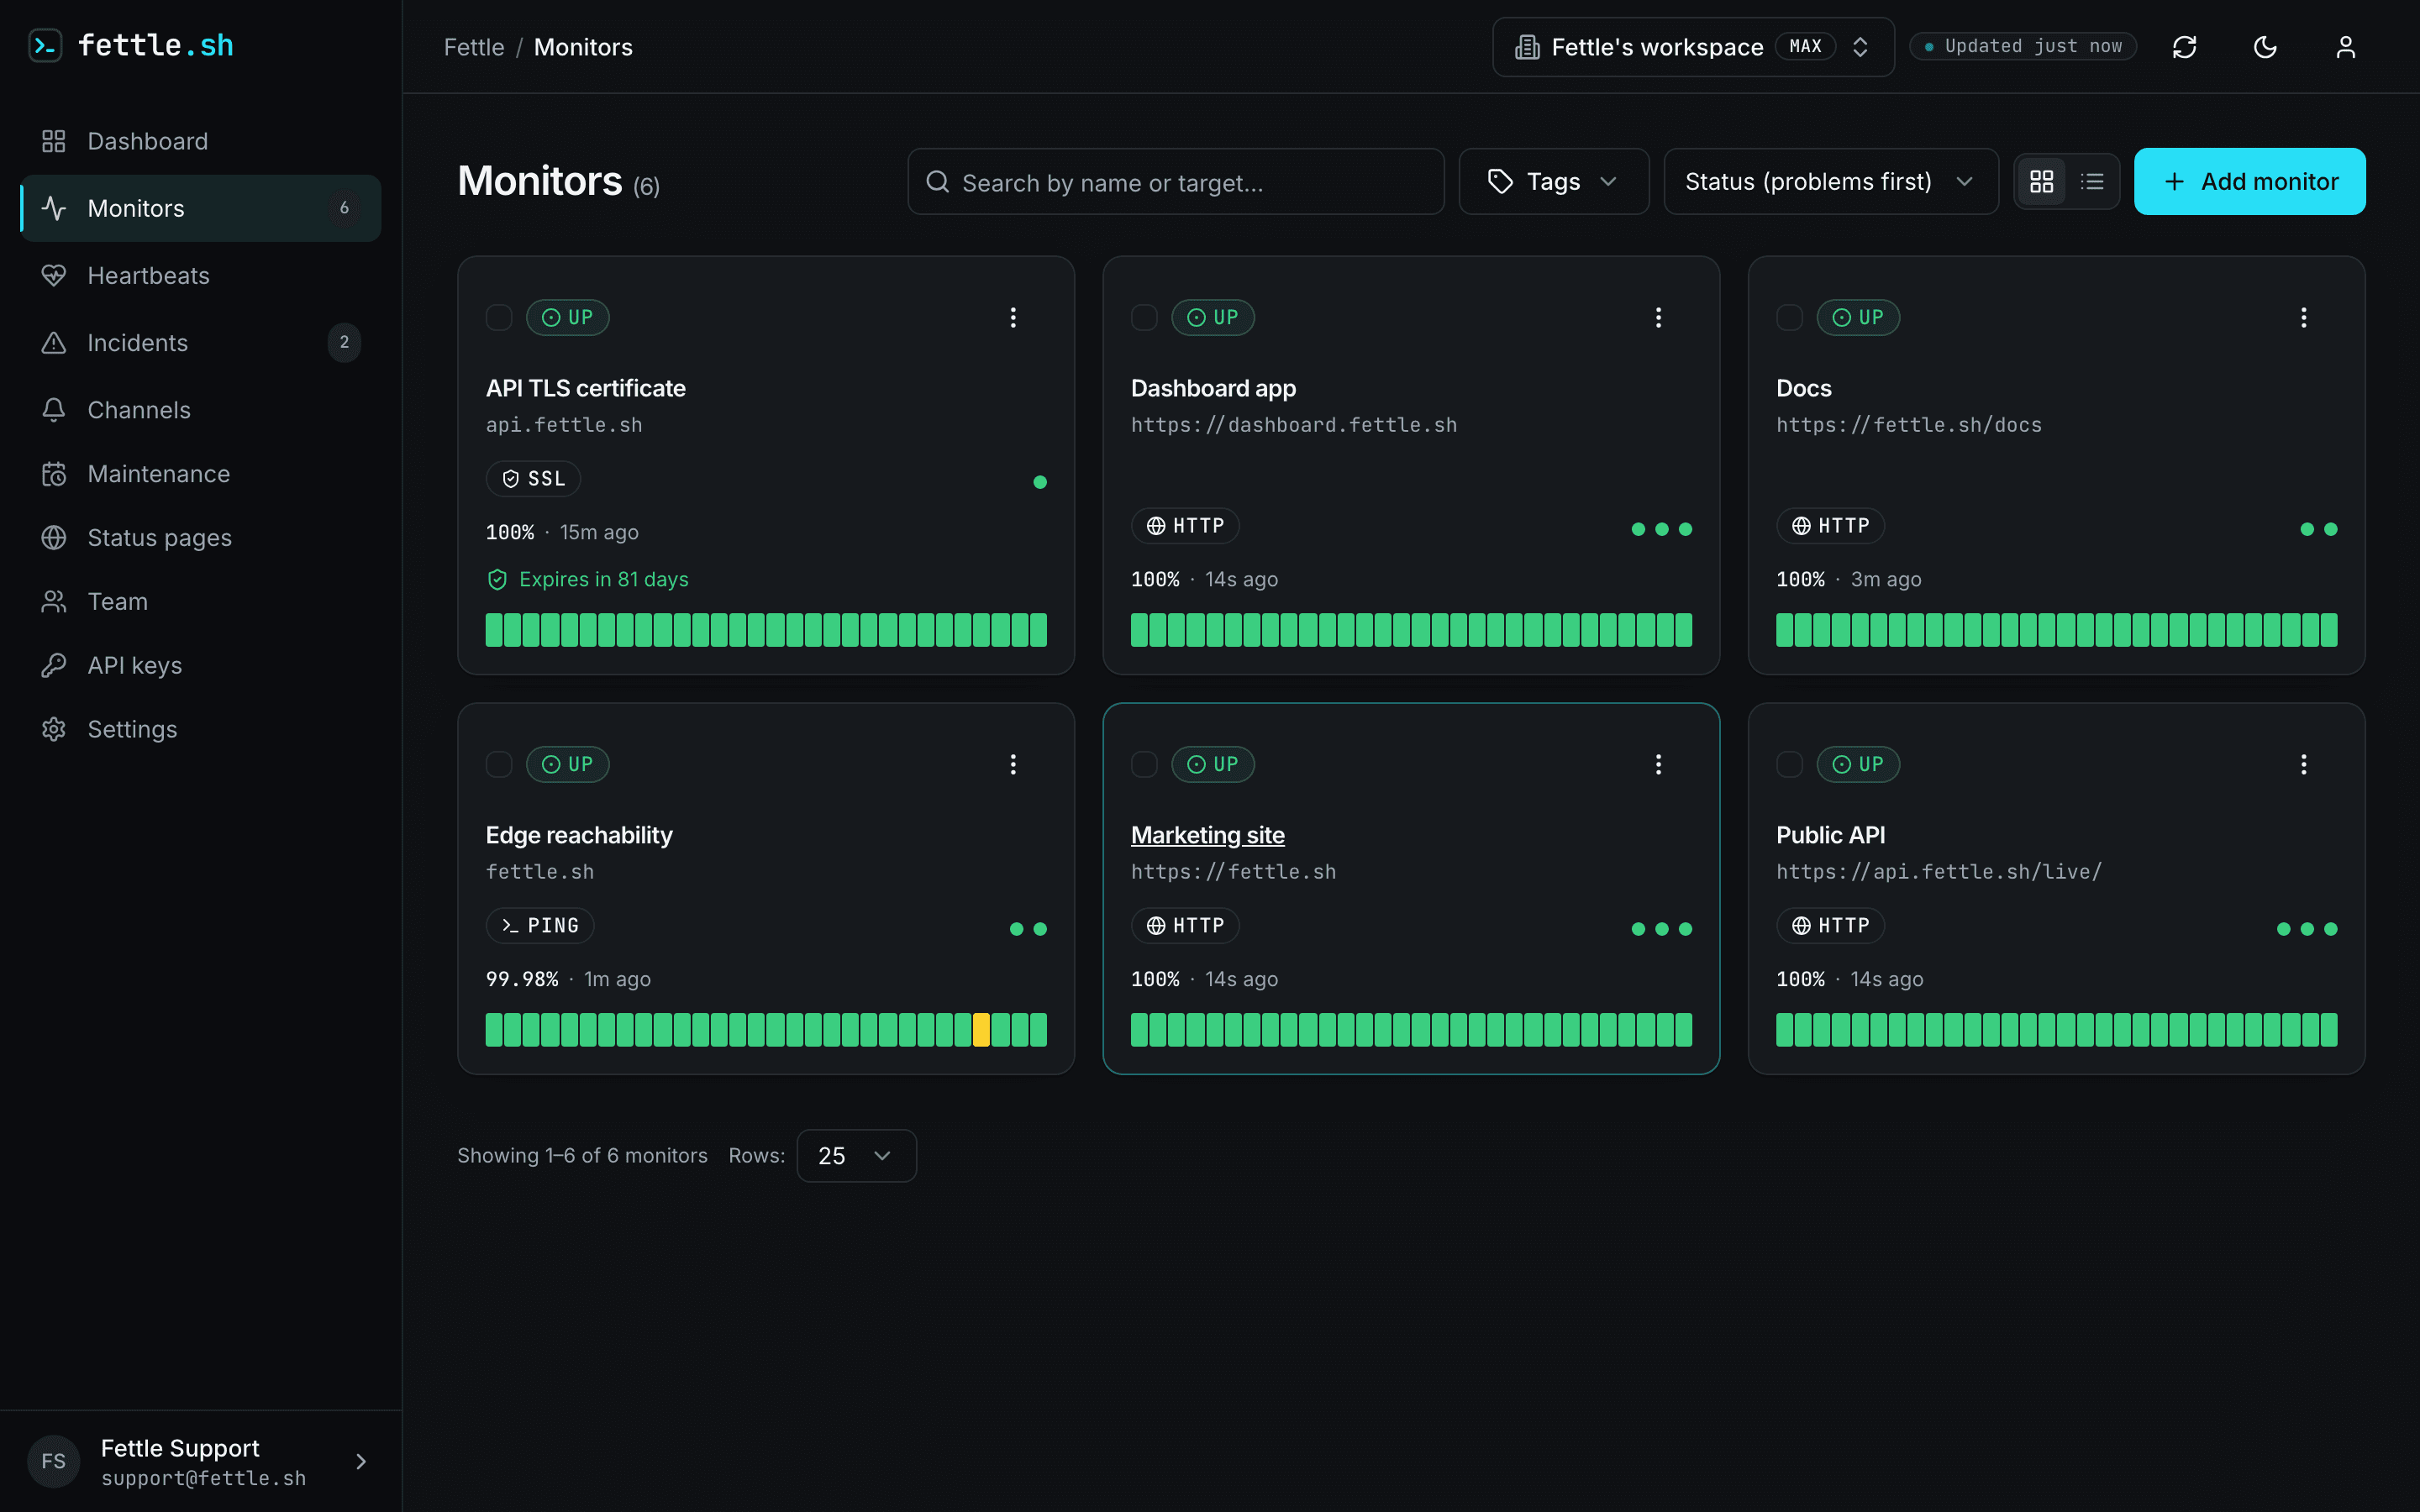Select Monitors in the sidebar
The height and width of the screenshot is (1512, 2420).
pos(201,208)
